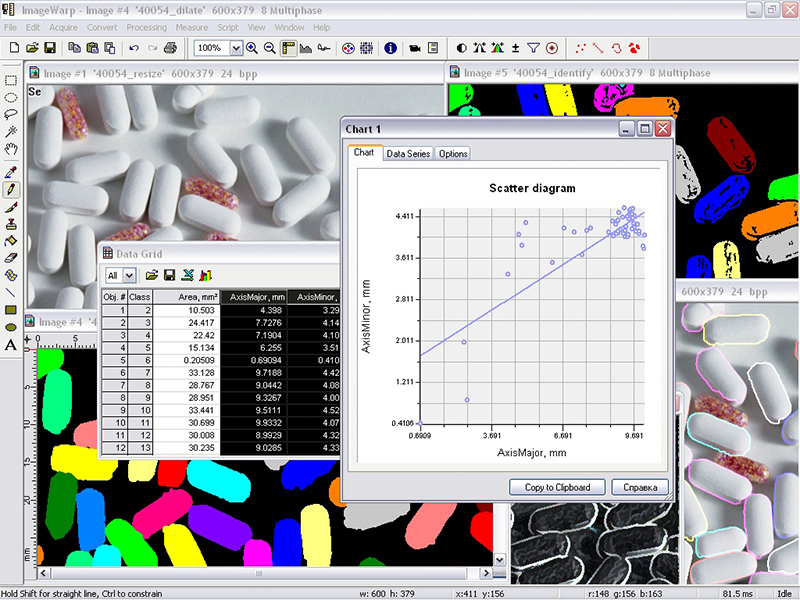The height and width of the screenshot is (600, 800).
Task: Choose the eyedropper tool
Action: click(11, 172)
